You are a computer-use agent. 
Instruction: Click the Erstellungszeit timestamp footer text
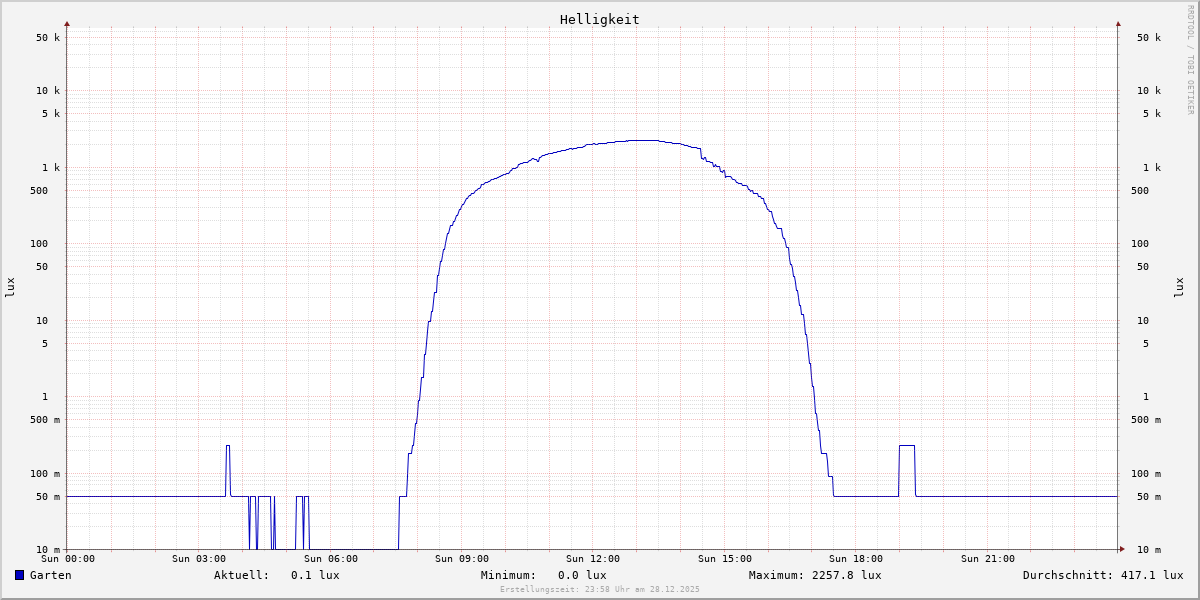[600, 589]
